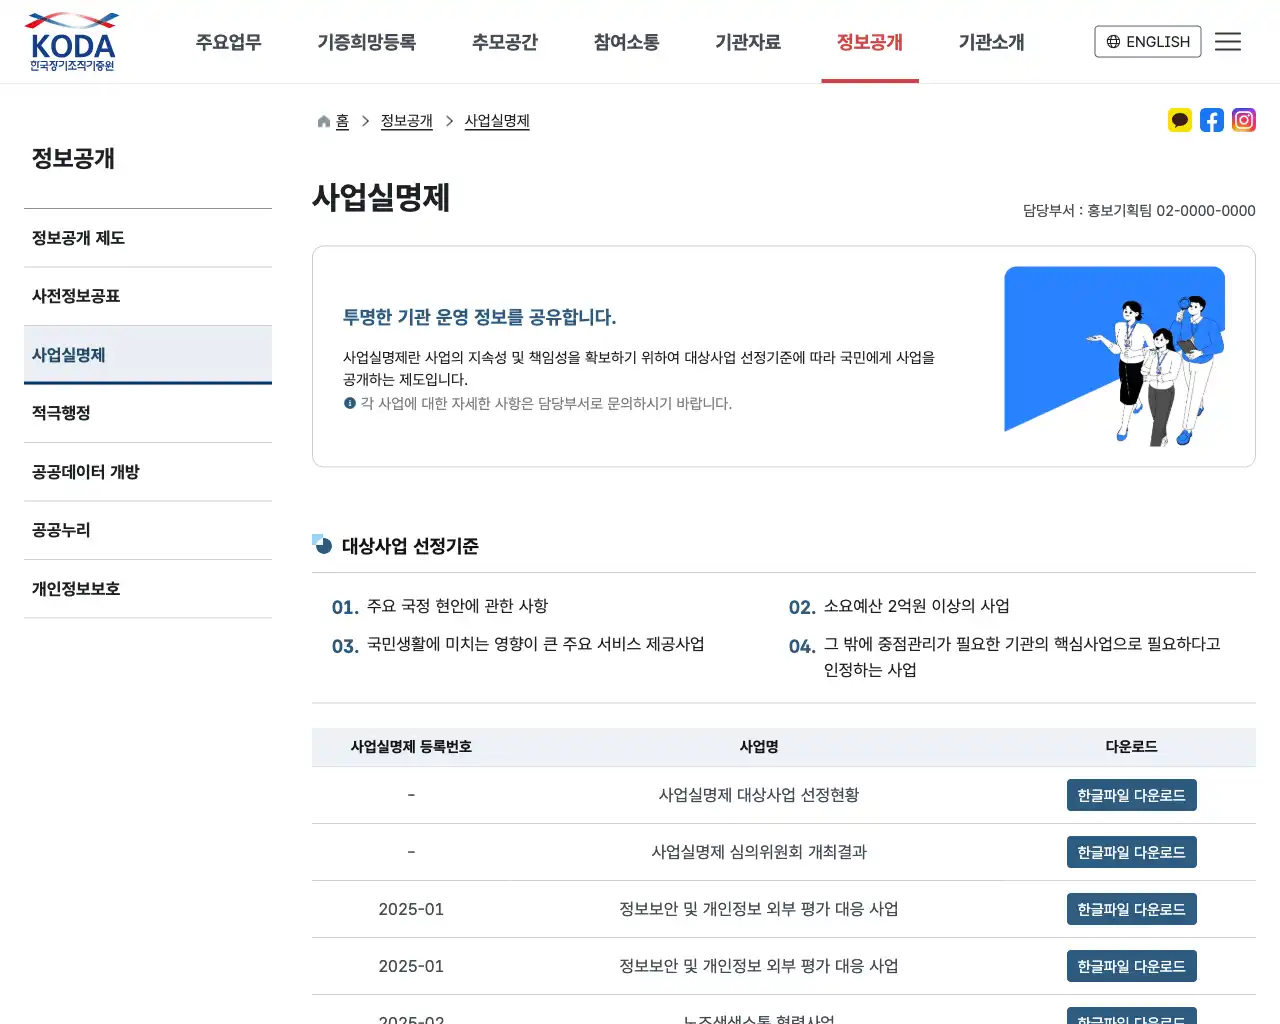Navigate to the 추모공간 menu

point(505,42)
